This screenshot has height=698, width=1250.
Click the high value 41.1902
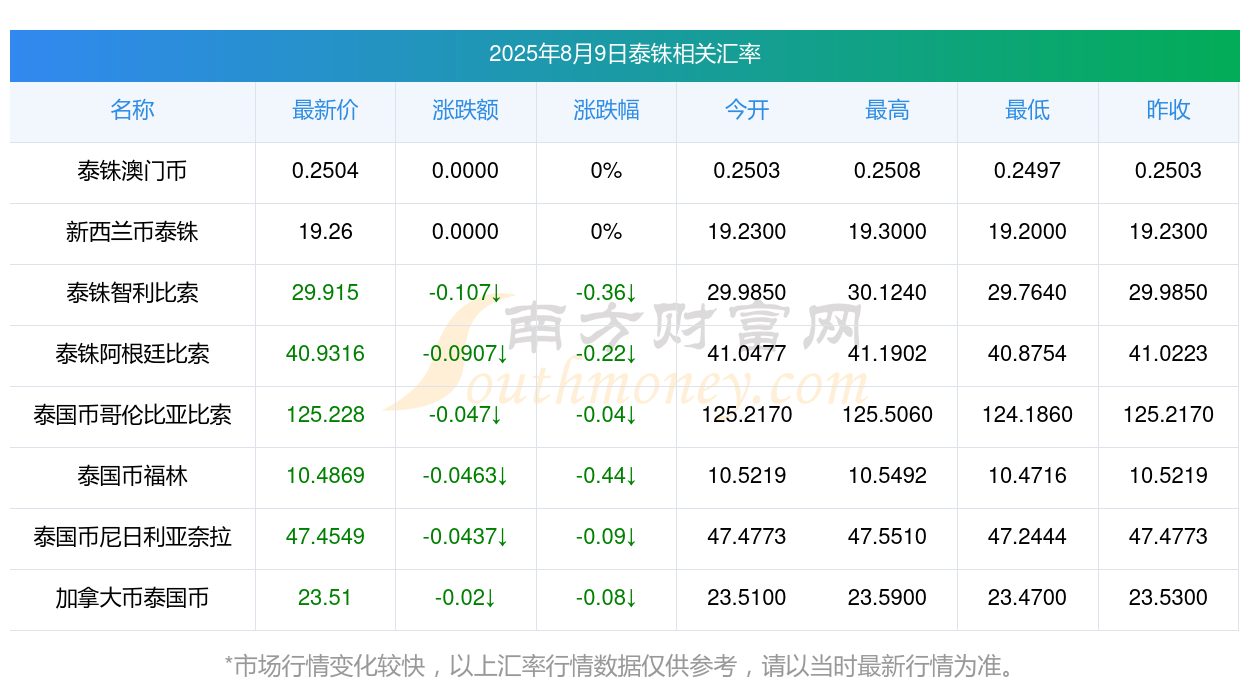tap(887, 354)
